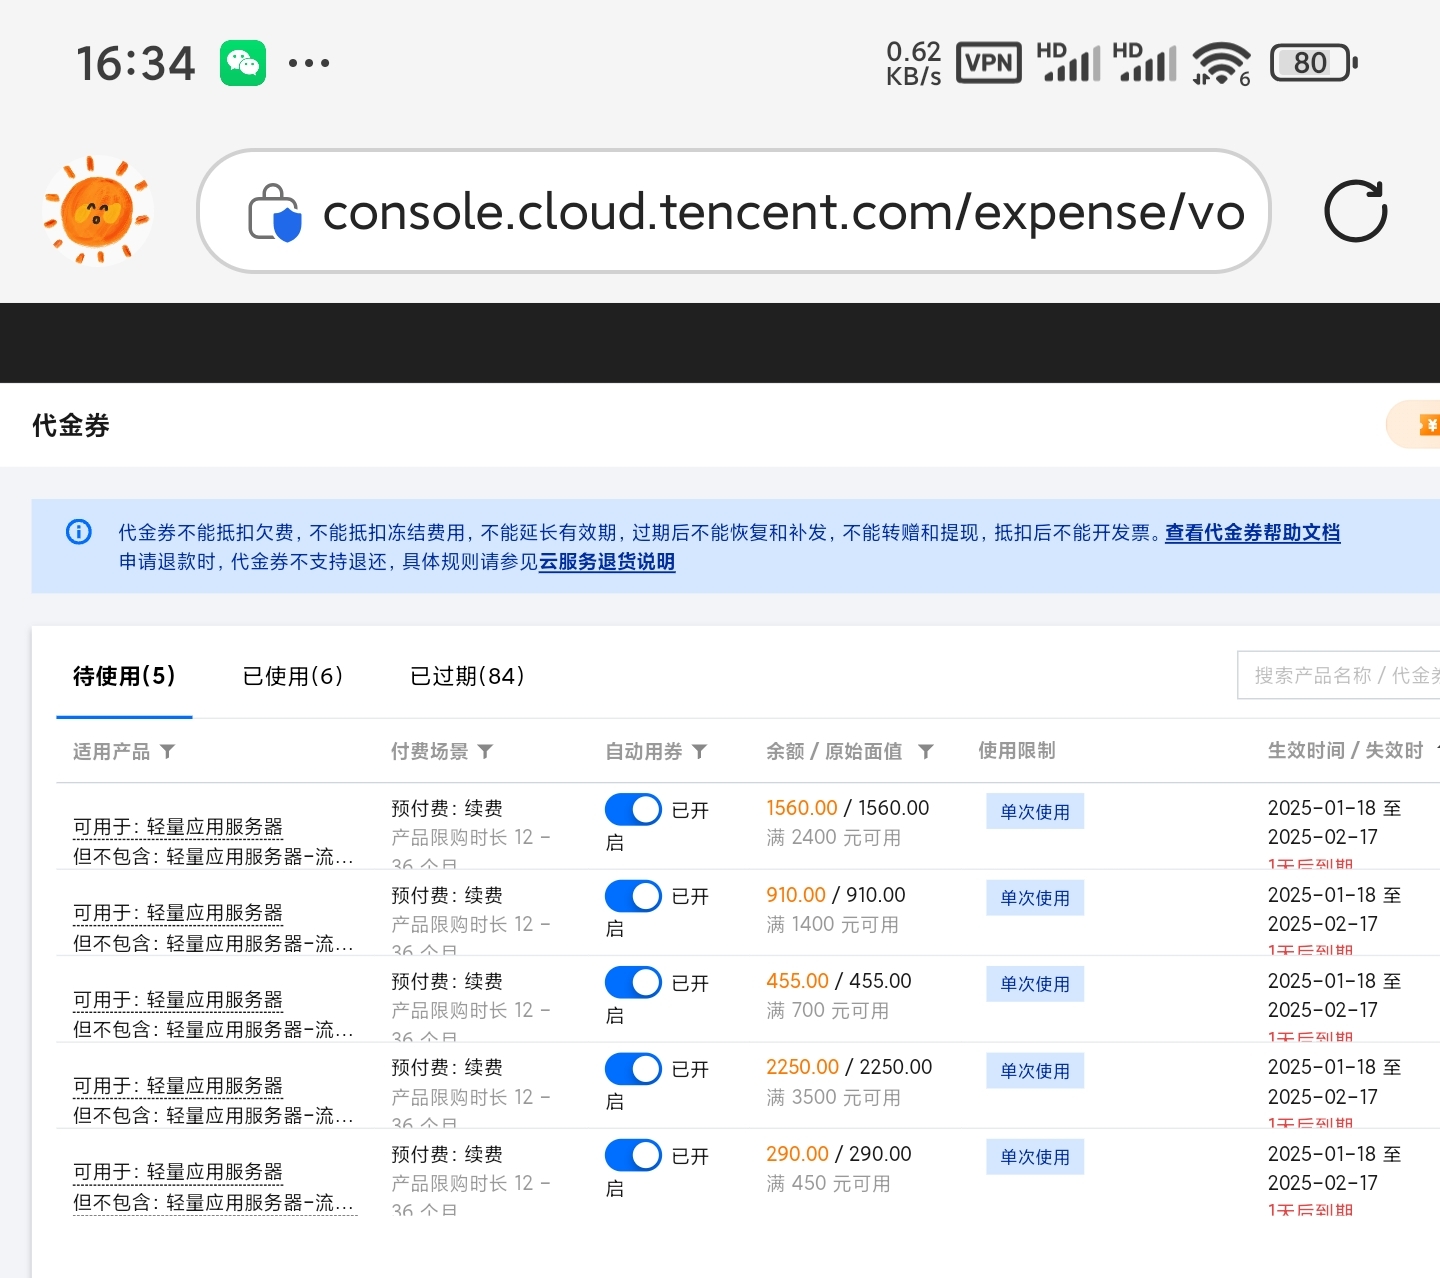This screenshot has height=1278, width=1440.
Task: Turn off auto-use toggle for the 455.00 voucher
Action: (x=633, y=982)
